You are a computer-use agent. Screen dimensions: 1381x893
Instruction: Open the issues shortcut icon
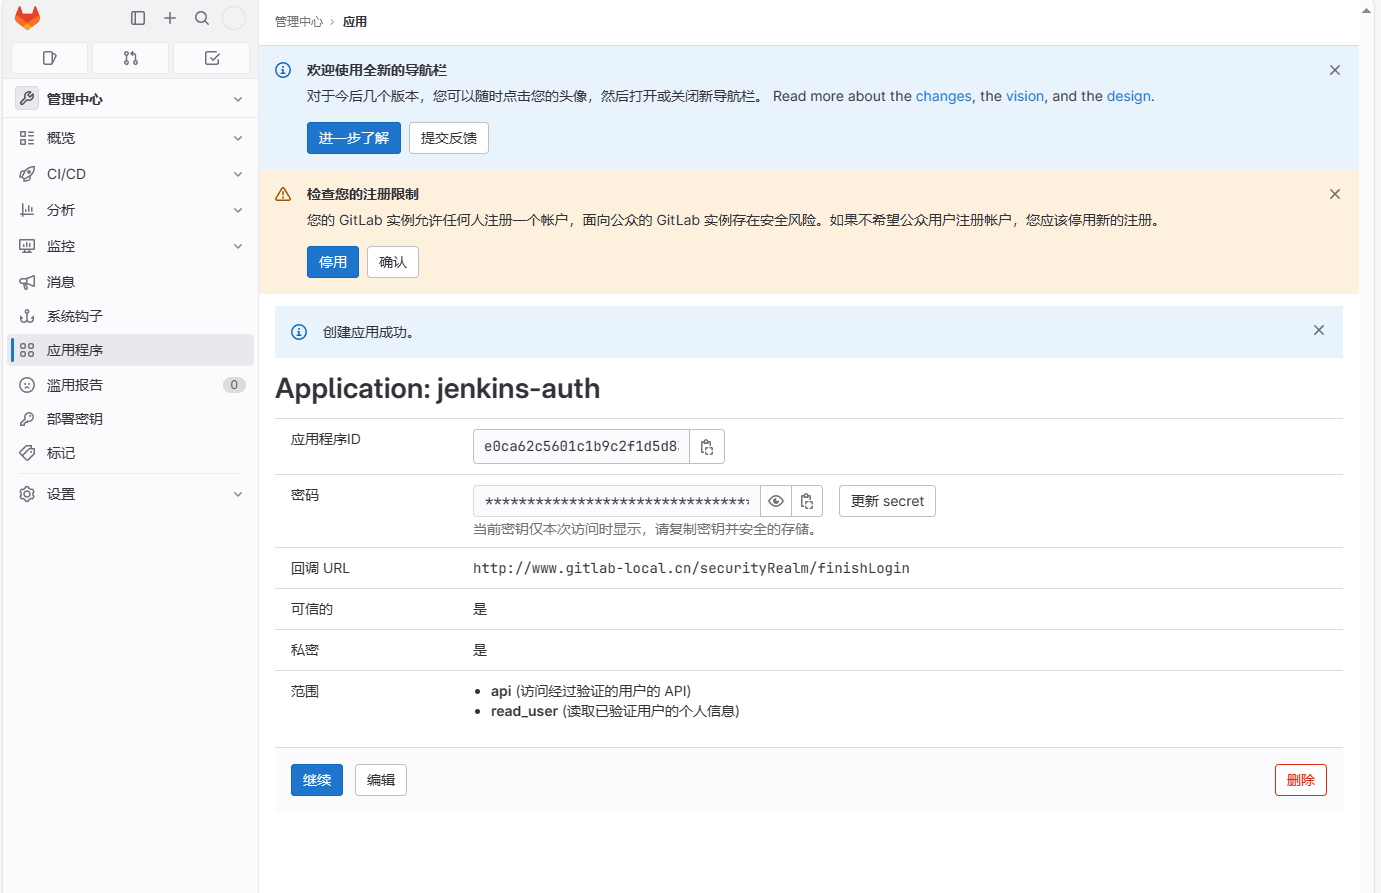tap(50, 58)
